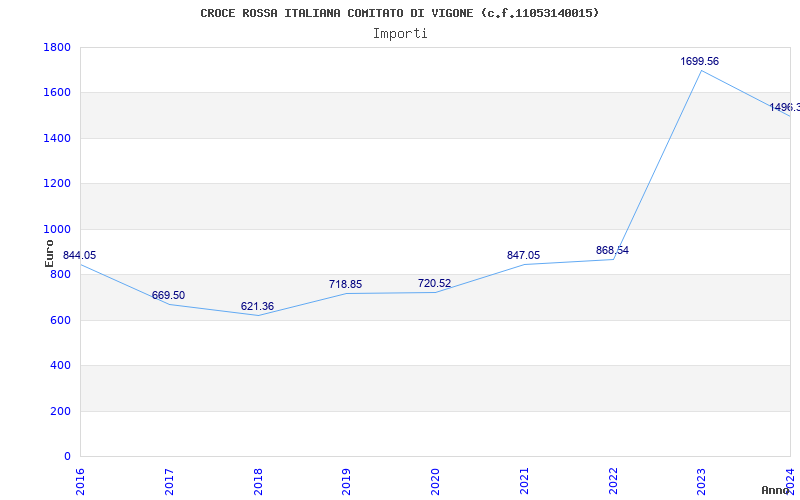Select the 621.36 data label
800x500 pixels.
[257, 306]
